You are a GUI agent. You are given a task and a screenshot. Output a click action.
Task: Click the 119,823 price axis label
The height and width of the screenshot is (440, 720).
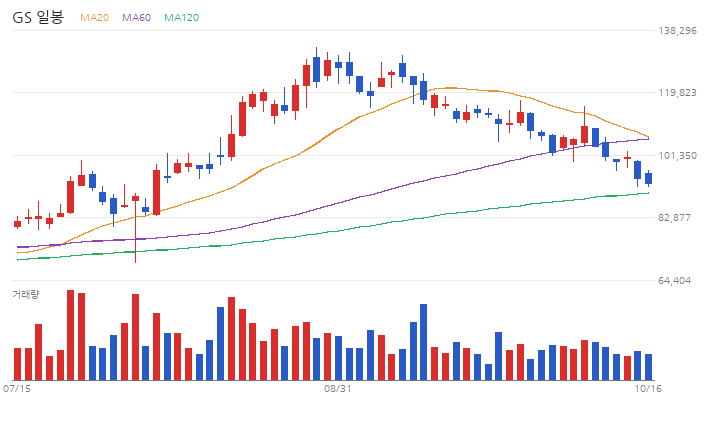tap(677, 93)
